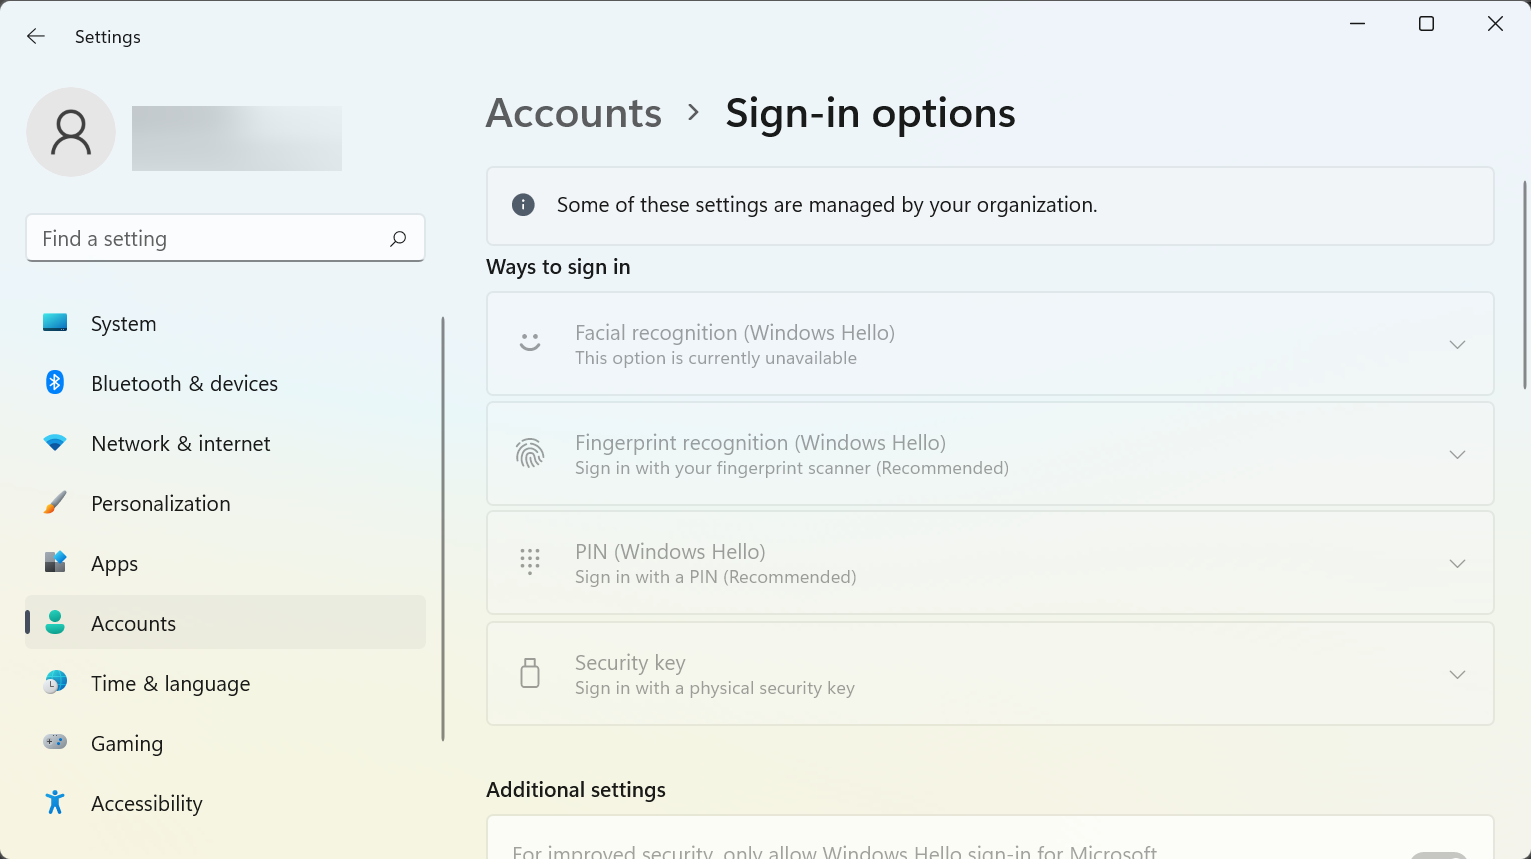
Task: Maximize the Settings window
Action: 1426,24
